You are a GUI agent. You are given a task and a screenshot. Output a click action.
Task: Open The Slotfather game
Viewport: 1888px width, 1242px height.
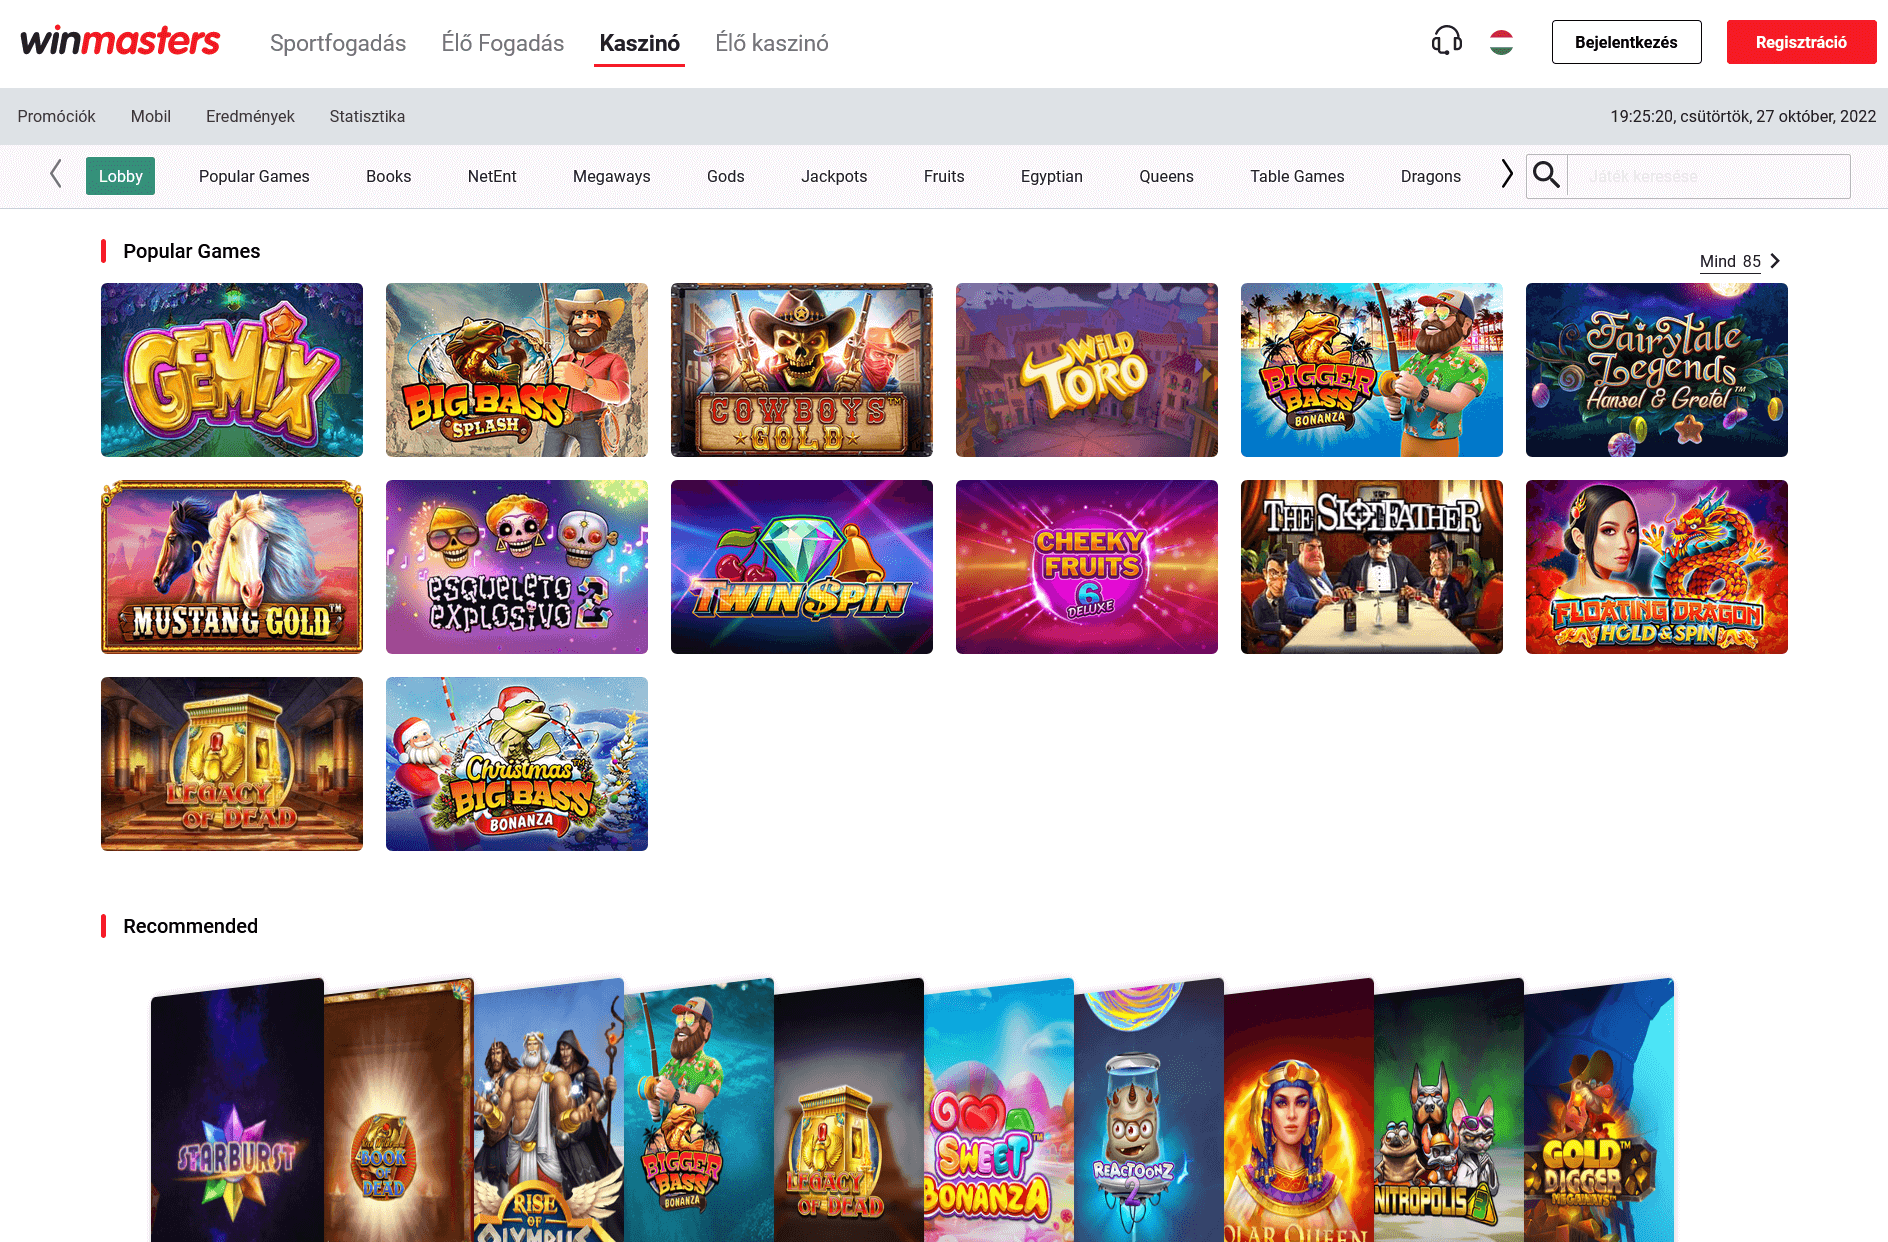coord(1372,567)
